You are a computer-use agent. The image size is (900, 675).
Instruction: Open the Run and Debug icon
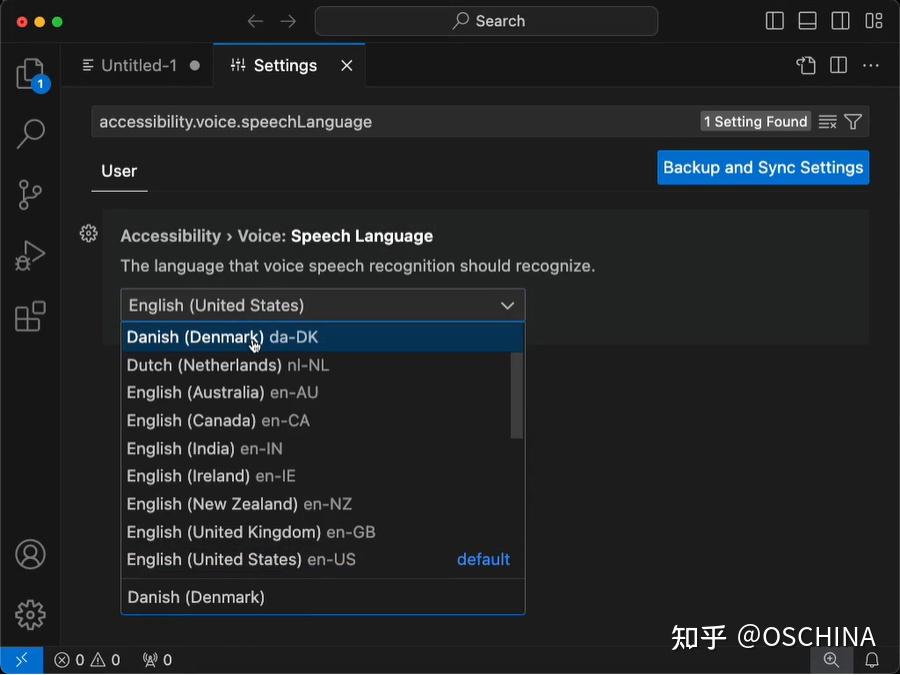click(29, 255)
